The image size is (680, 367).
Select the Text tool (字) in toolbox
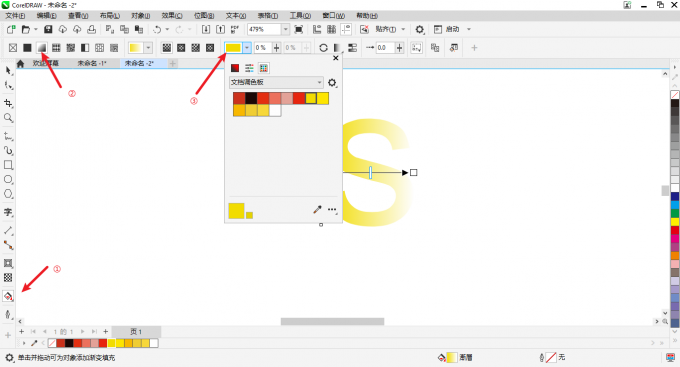coord(8,212)
